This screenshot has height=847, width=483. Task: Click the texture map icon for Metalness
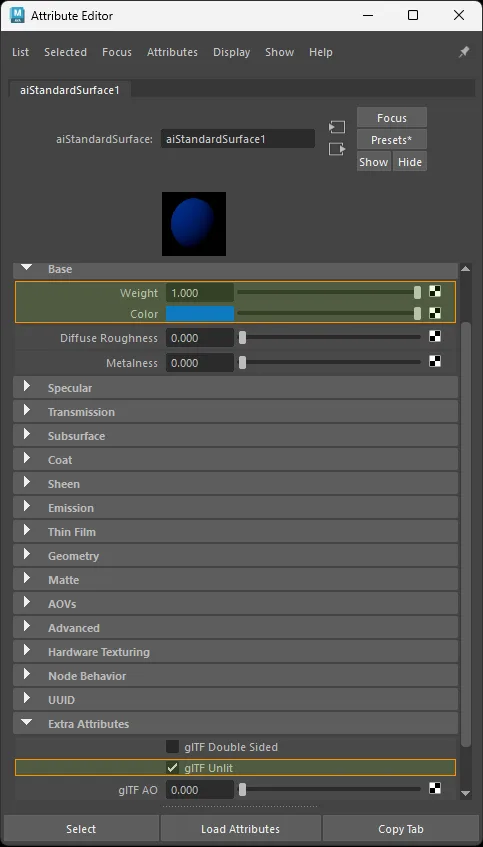coord(434,361)
